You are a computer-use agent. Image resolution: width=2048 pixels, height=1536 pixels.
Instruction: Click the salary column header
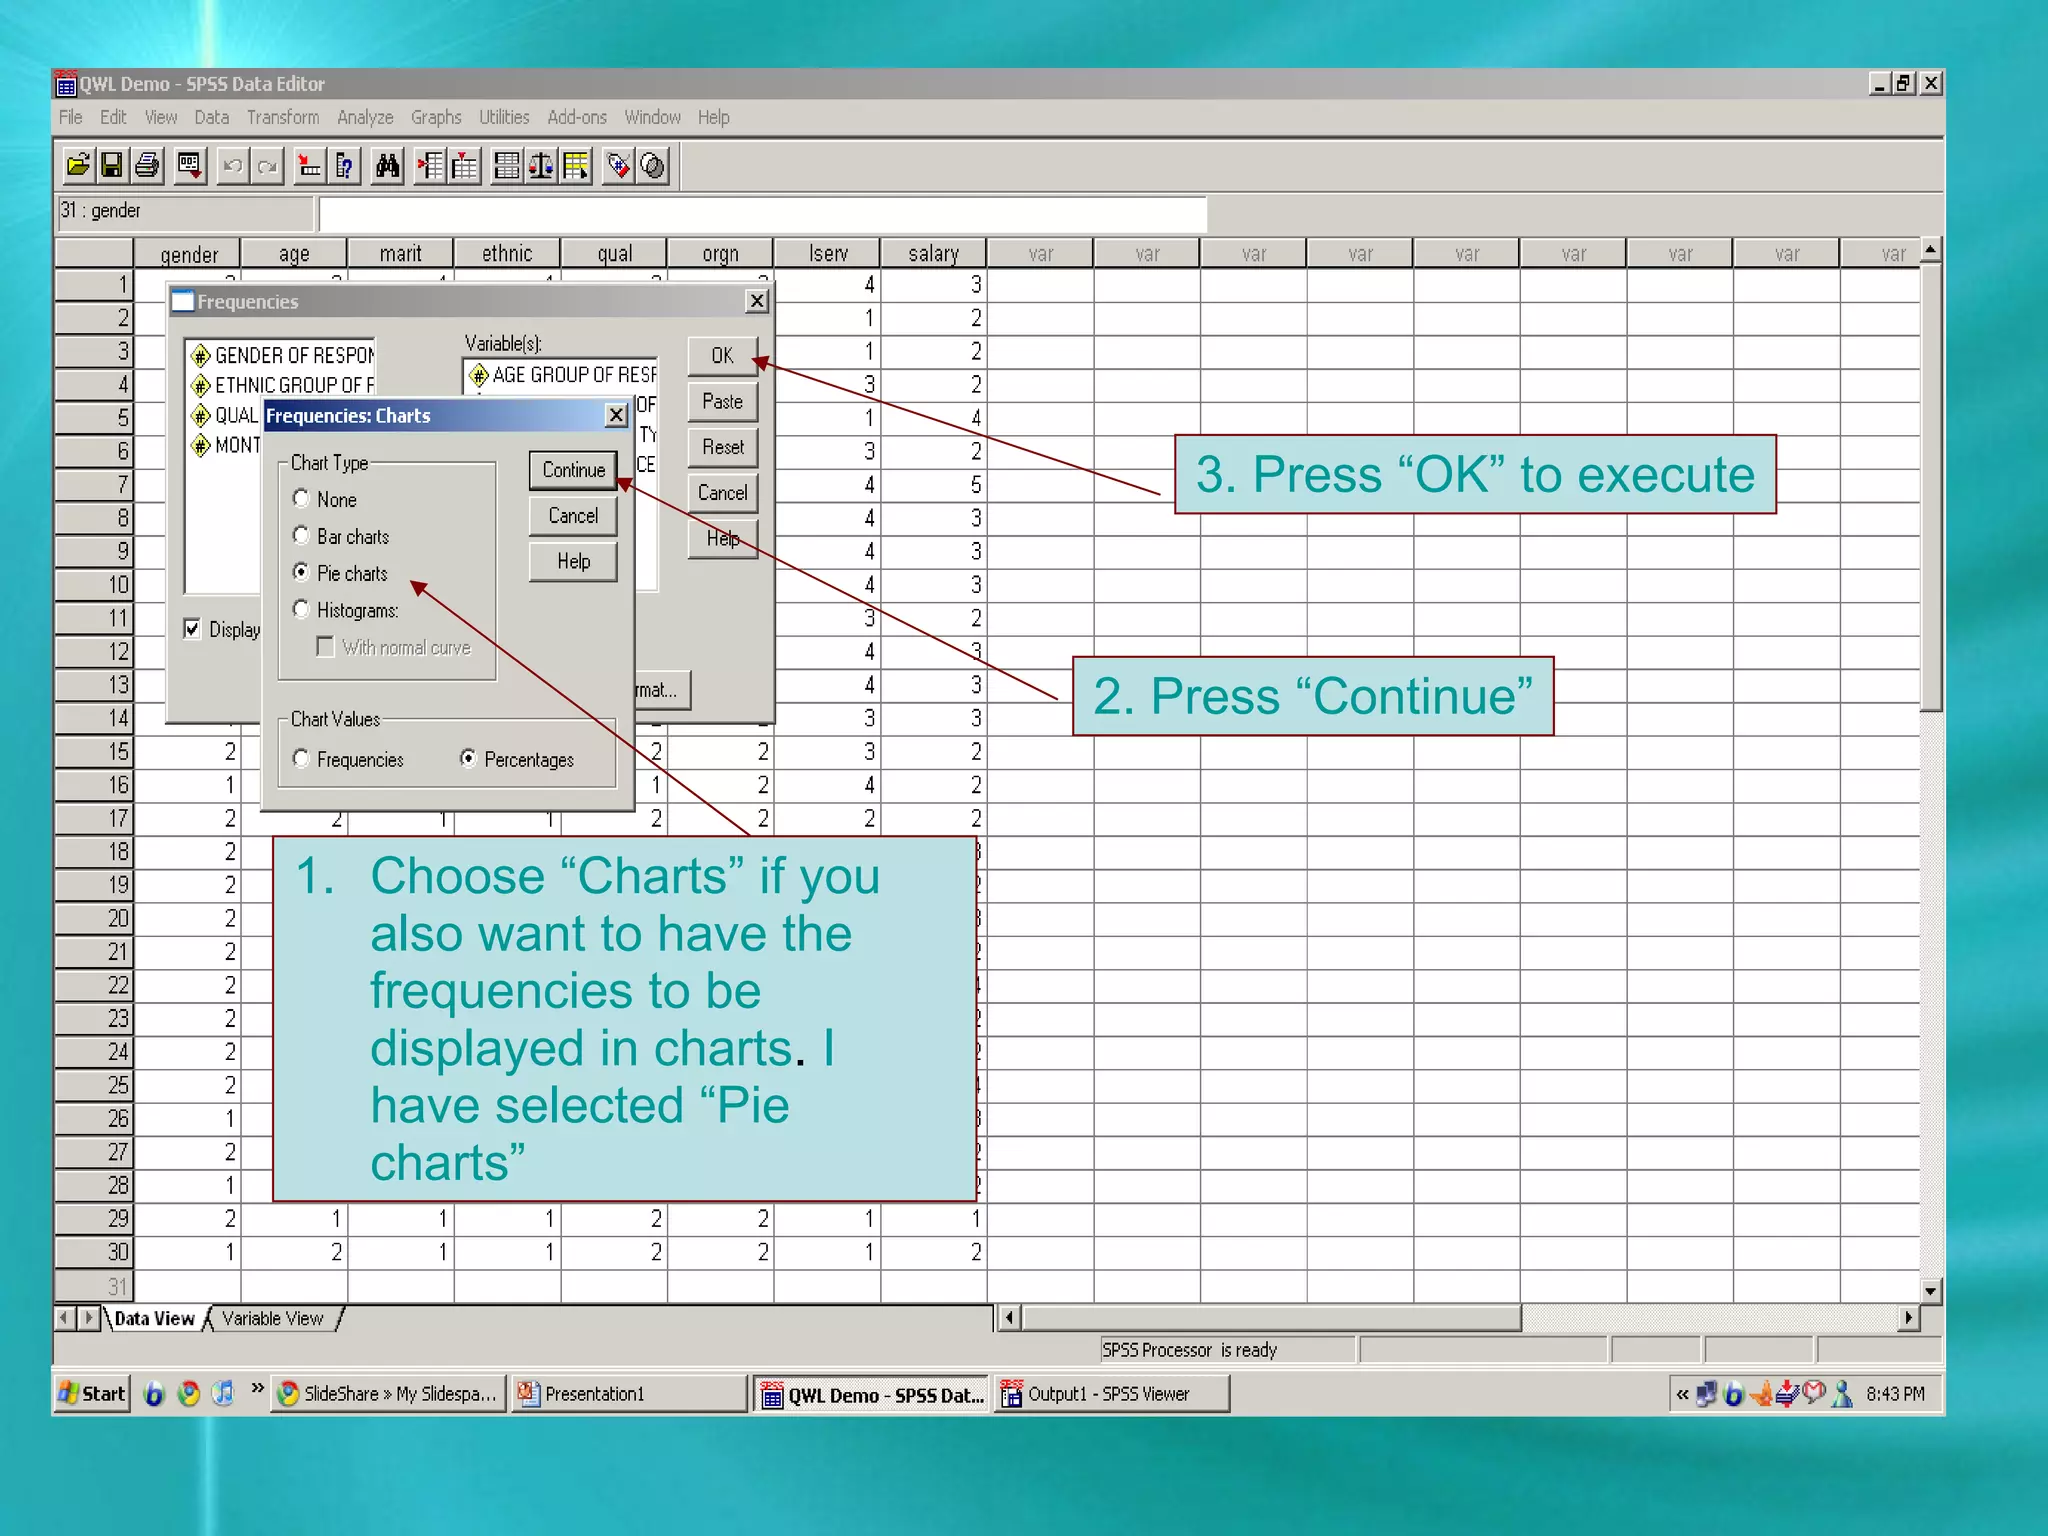[933, 253]
